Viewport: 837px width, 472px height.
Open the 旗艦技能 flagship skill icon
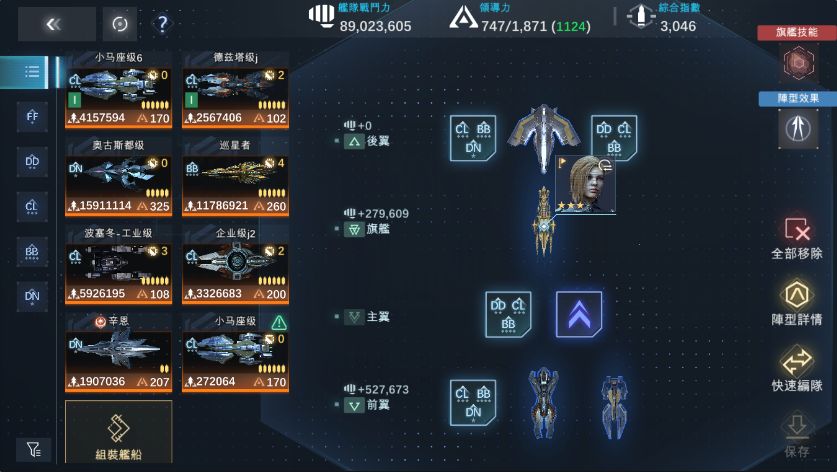pos(799,62)
